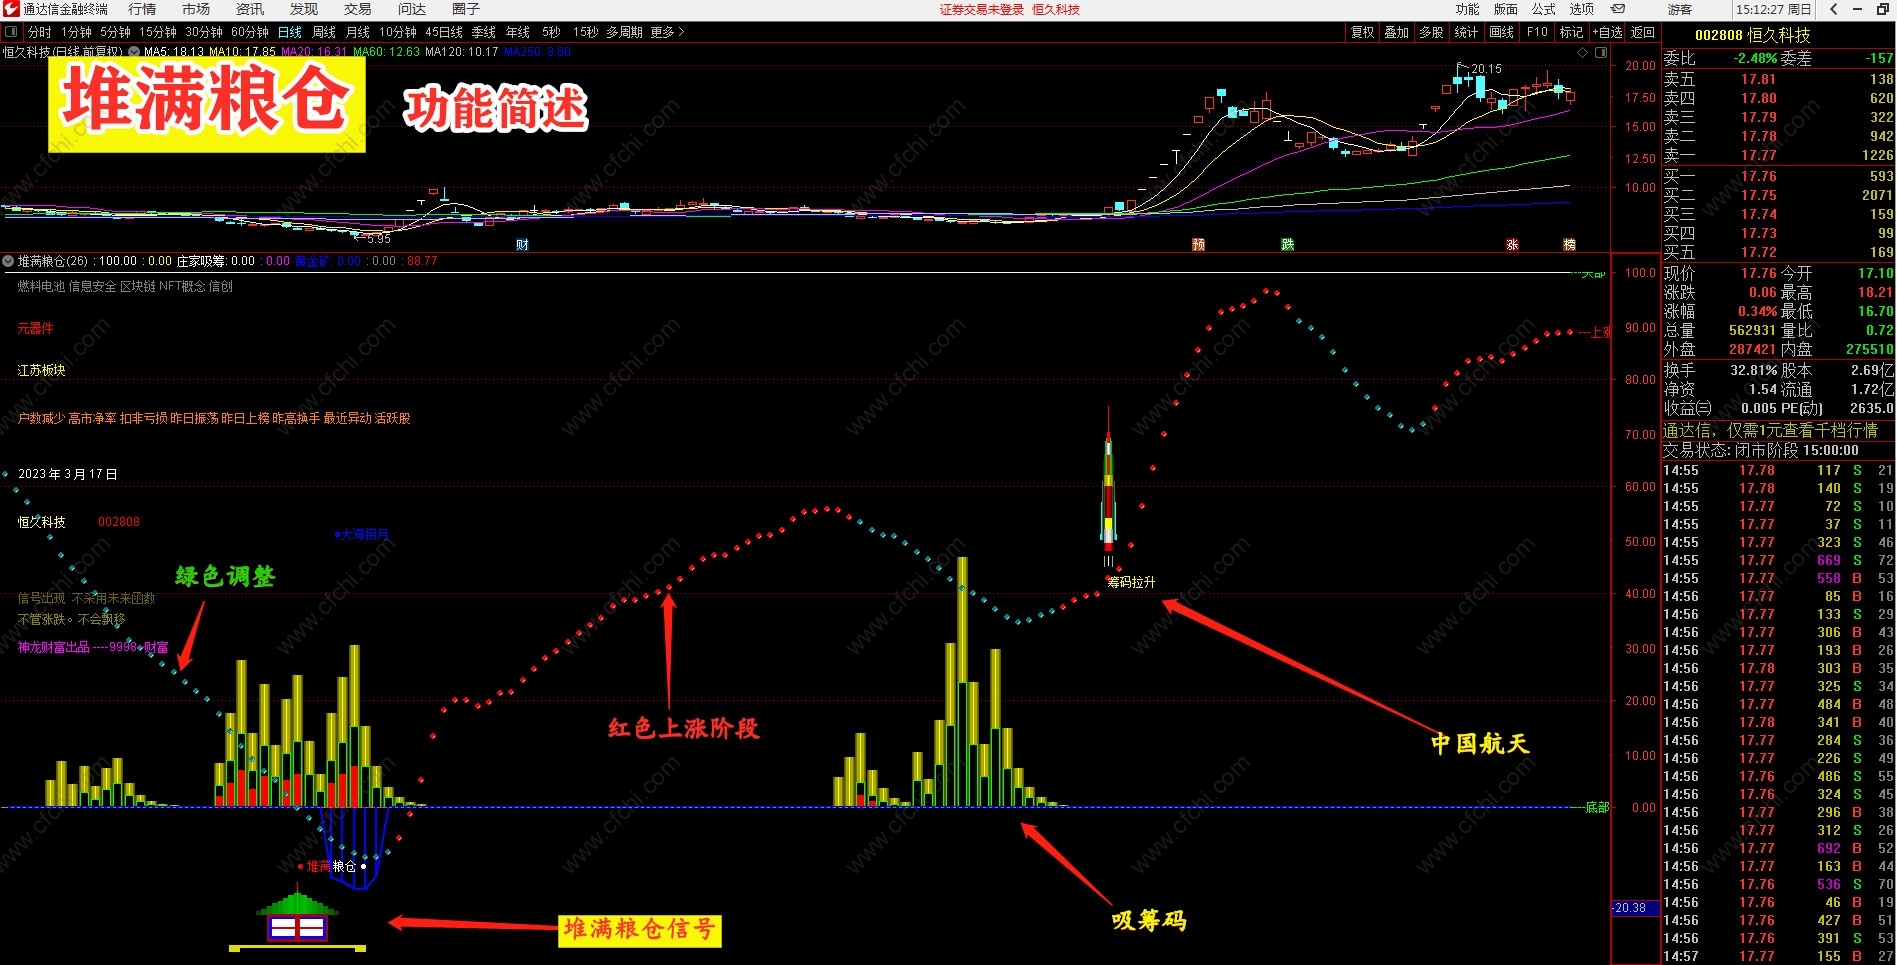Add stock with the +自选 button

tap(1608, 32)
